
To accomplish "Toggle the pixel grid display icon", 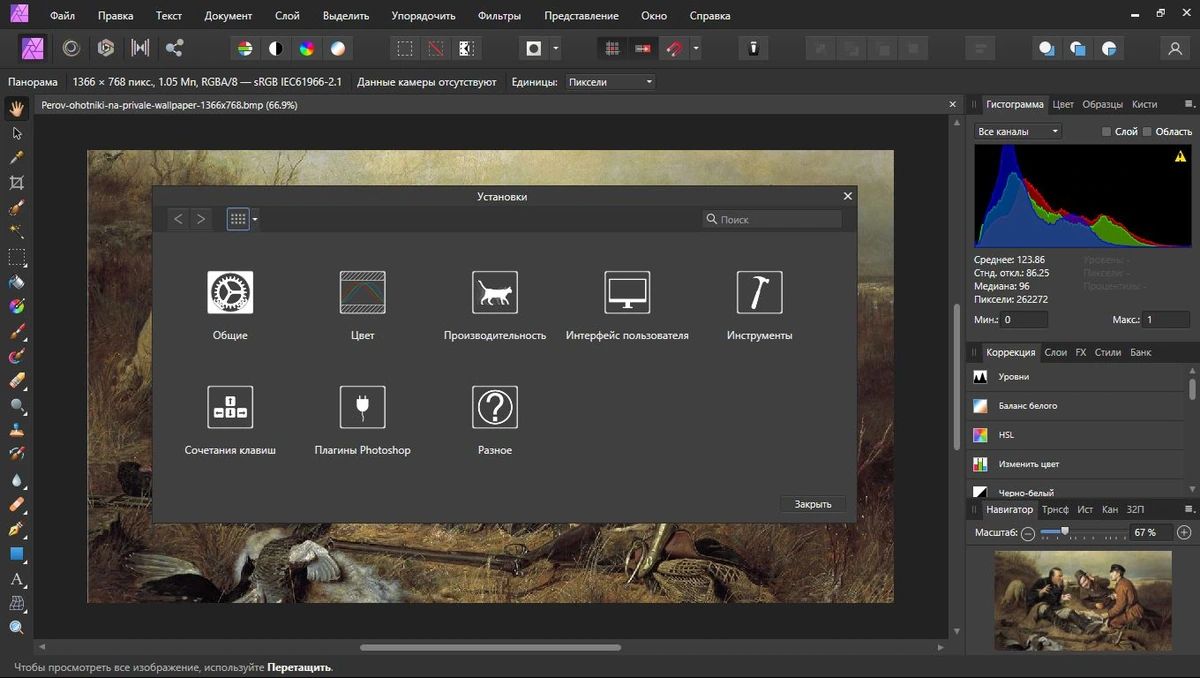I will [612, 48].
